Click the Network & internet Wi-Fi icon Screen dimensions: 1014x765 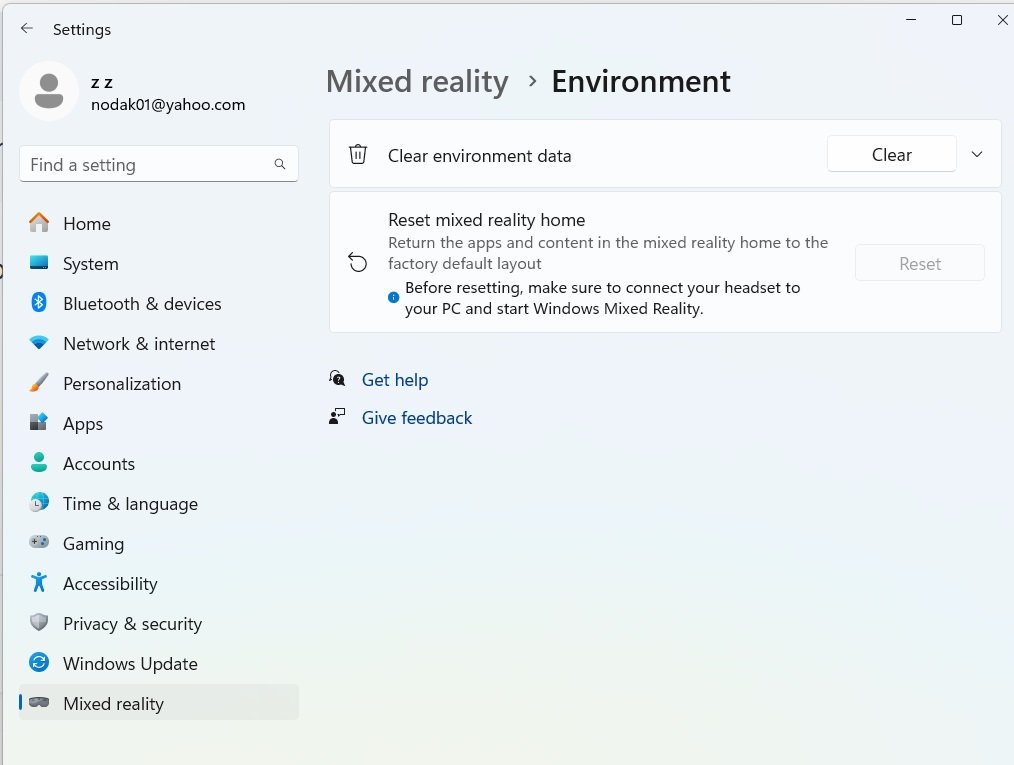pyautogui.click(x=39, y=343)
